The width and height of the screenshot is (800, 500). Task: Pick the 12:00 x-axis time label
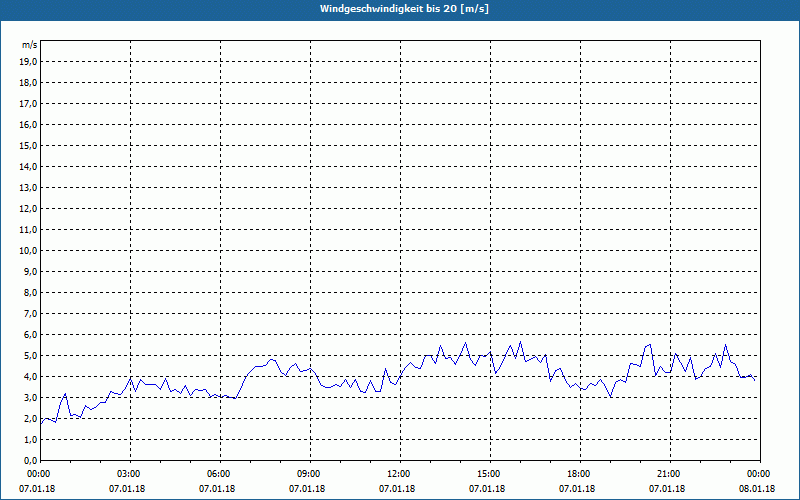click(400, 474)
